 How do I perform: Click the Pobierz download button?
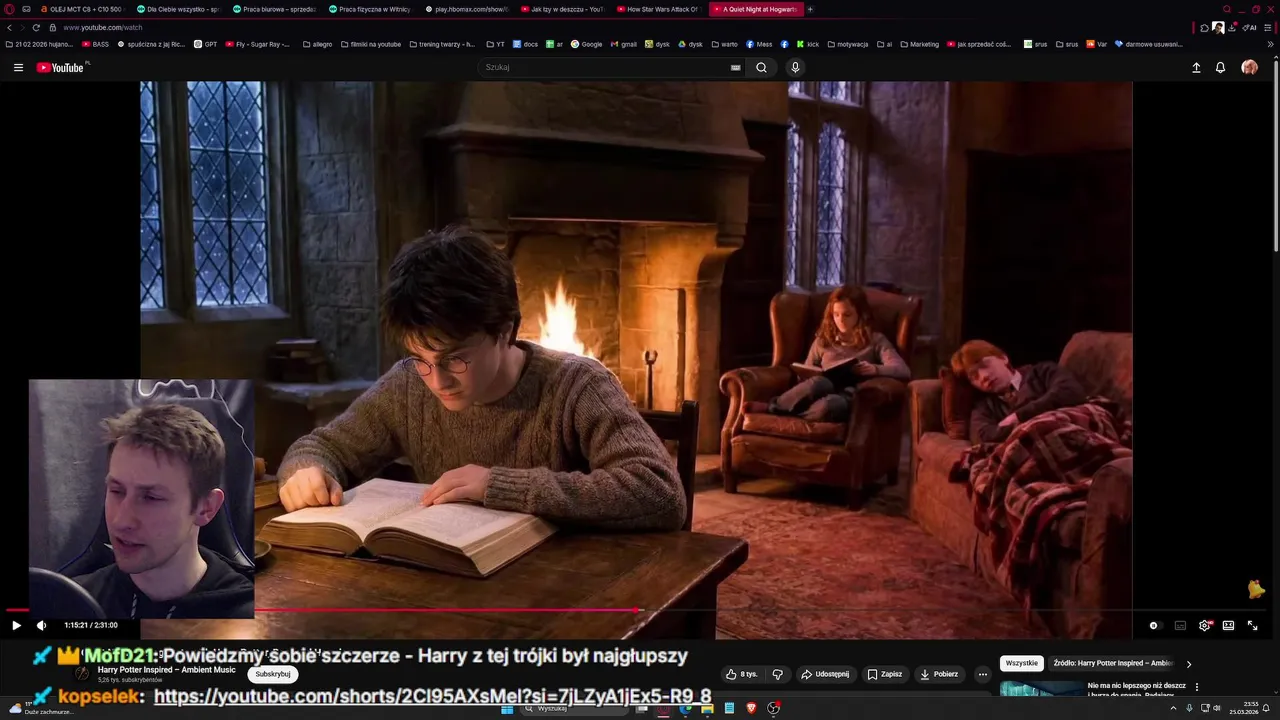939,674
